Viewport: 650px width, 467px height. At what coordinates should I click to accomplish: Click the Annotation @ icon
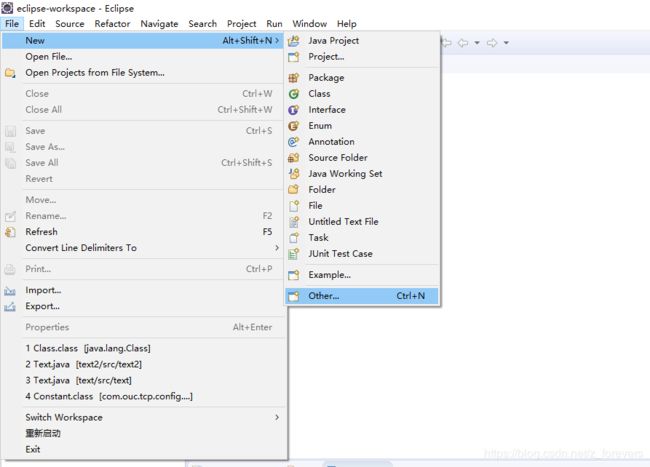pyautogui.click(x=293, y=142)
